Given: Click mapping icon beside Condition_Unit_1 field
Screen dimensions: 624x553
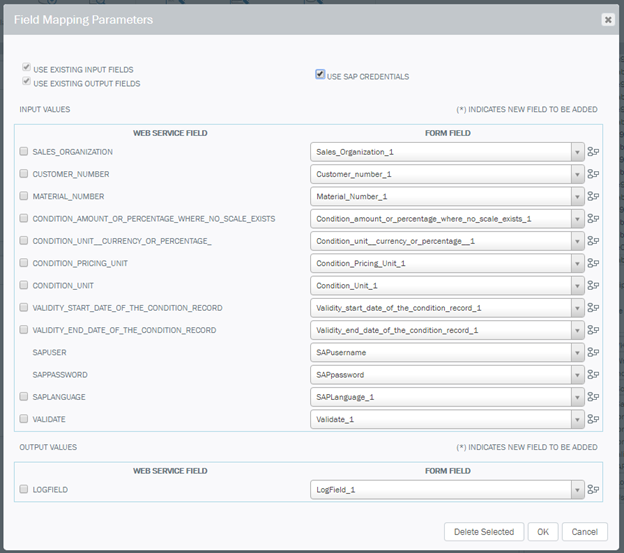Looking at the screenshot, I should coord(593,285).
